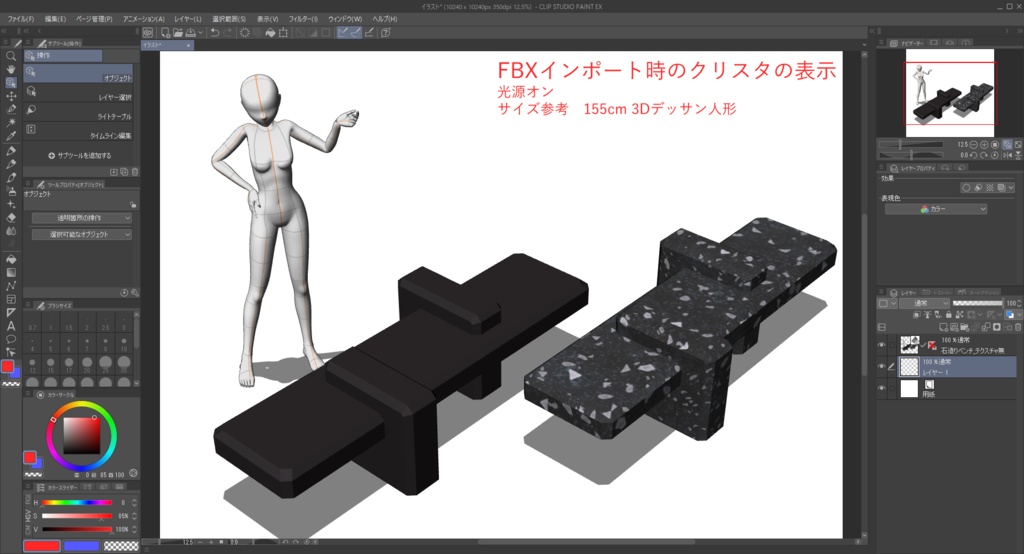
Task: Select 操作 sub tool group
Action: pos(63,56)
